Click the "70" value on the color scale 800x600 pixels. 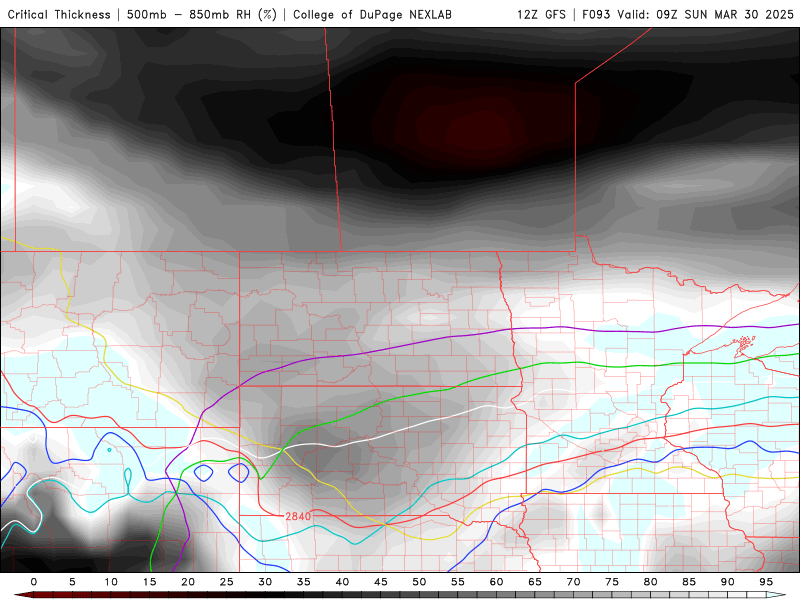coord(573,582)
